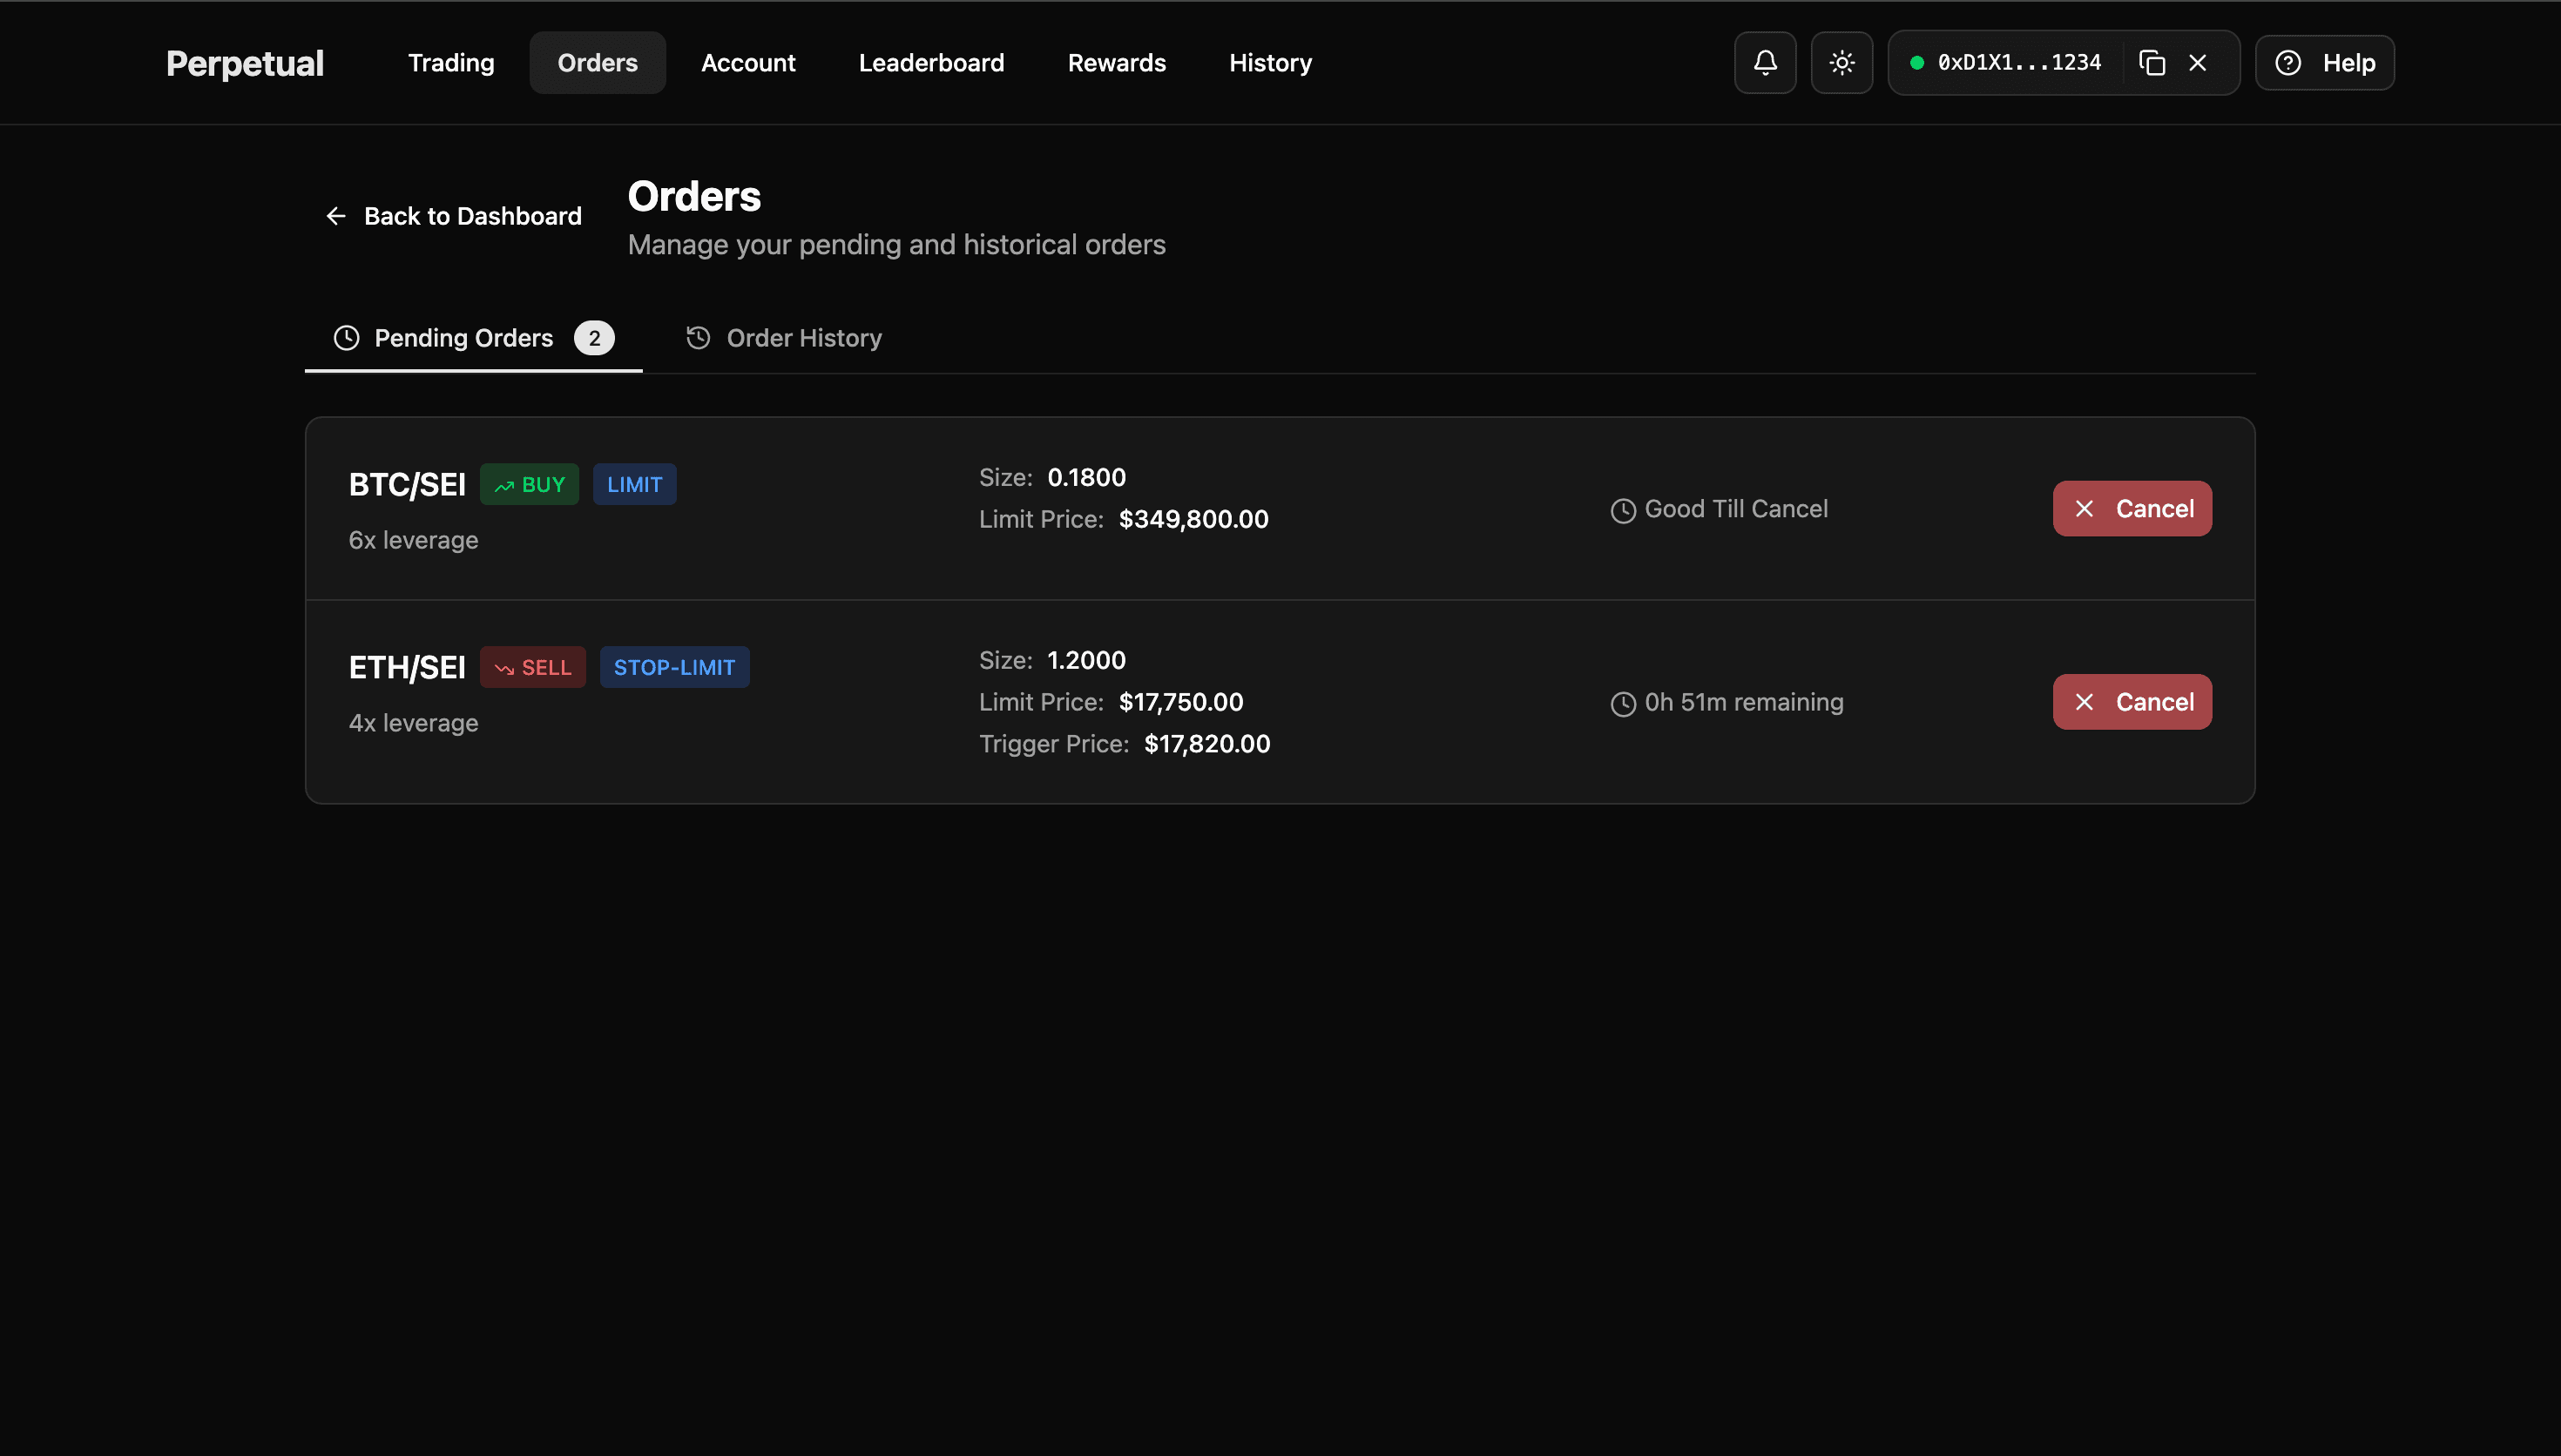Viewport: 2561px width, 1456px height.
Task: Click the limit price $349,800.00
Action: tap(1193, 519)
